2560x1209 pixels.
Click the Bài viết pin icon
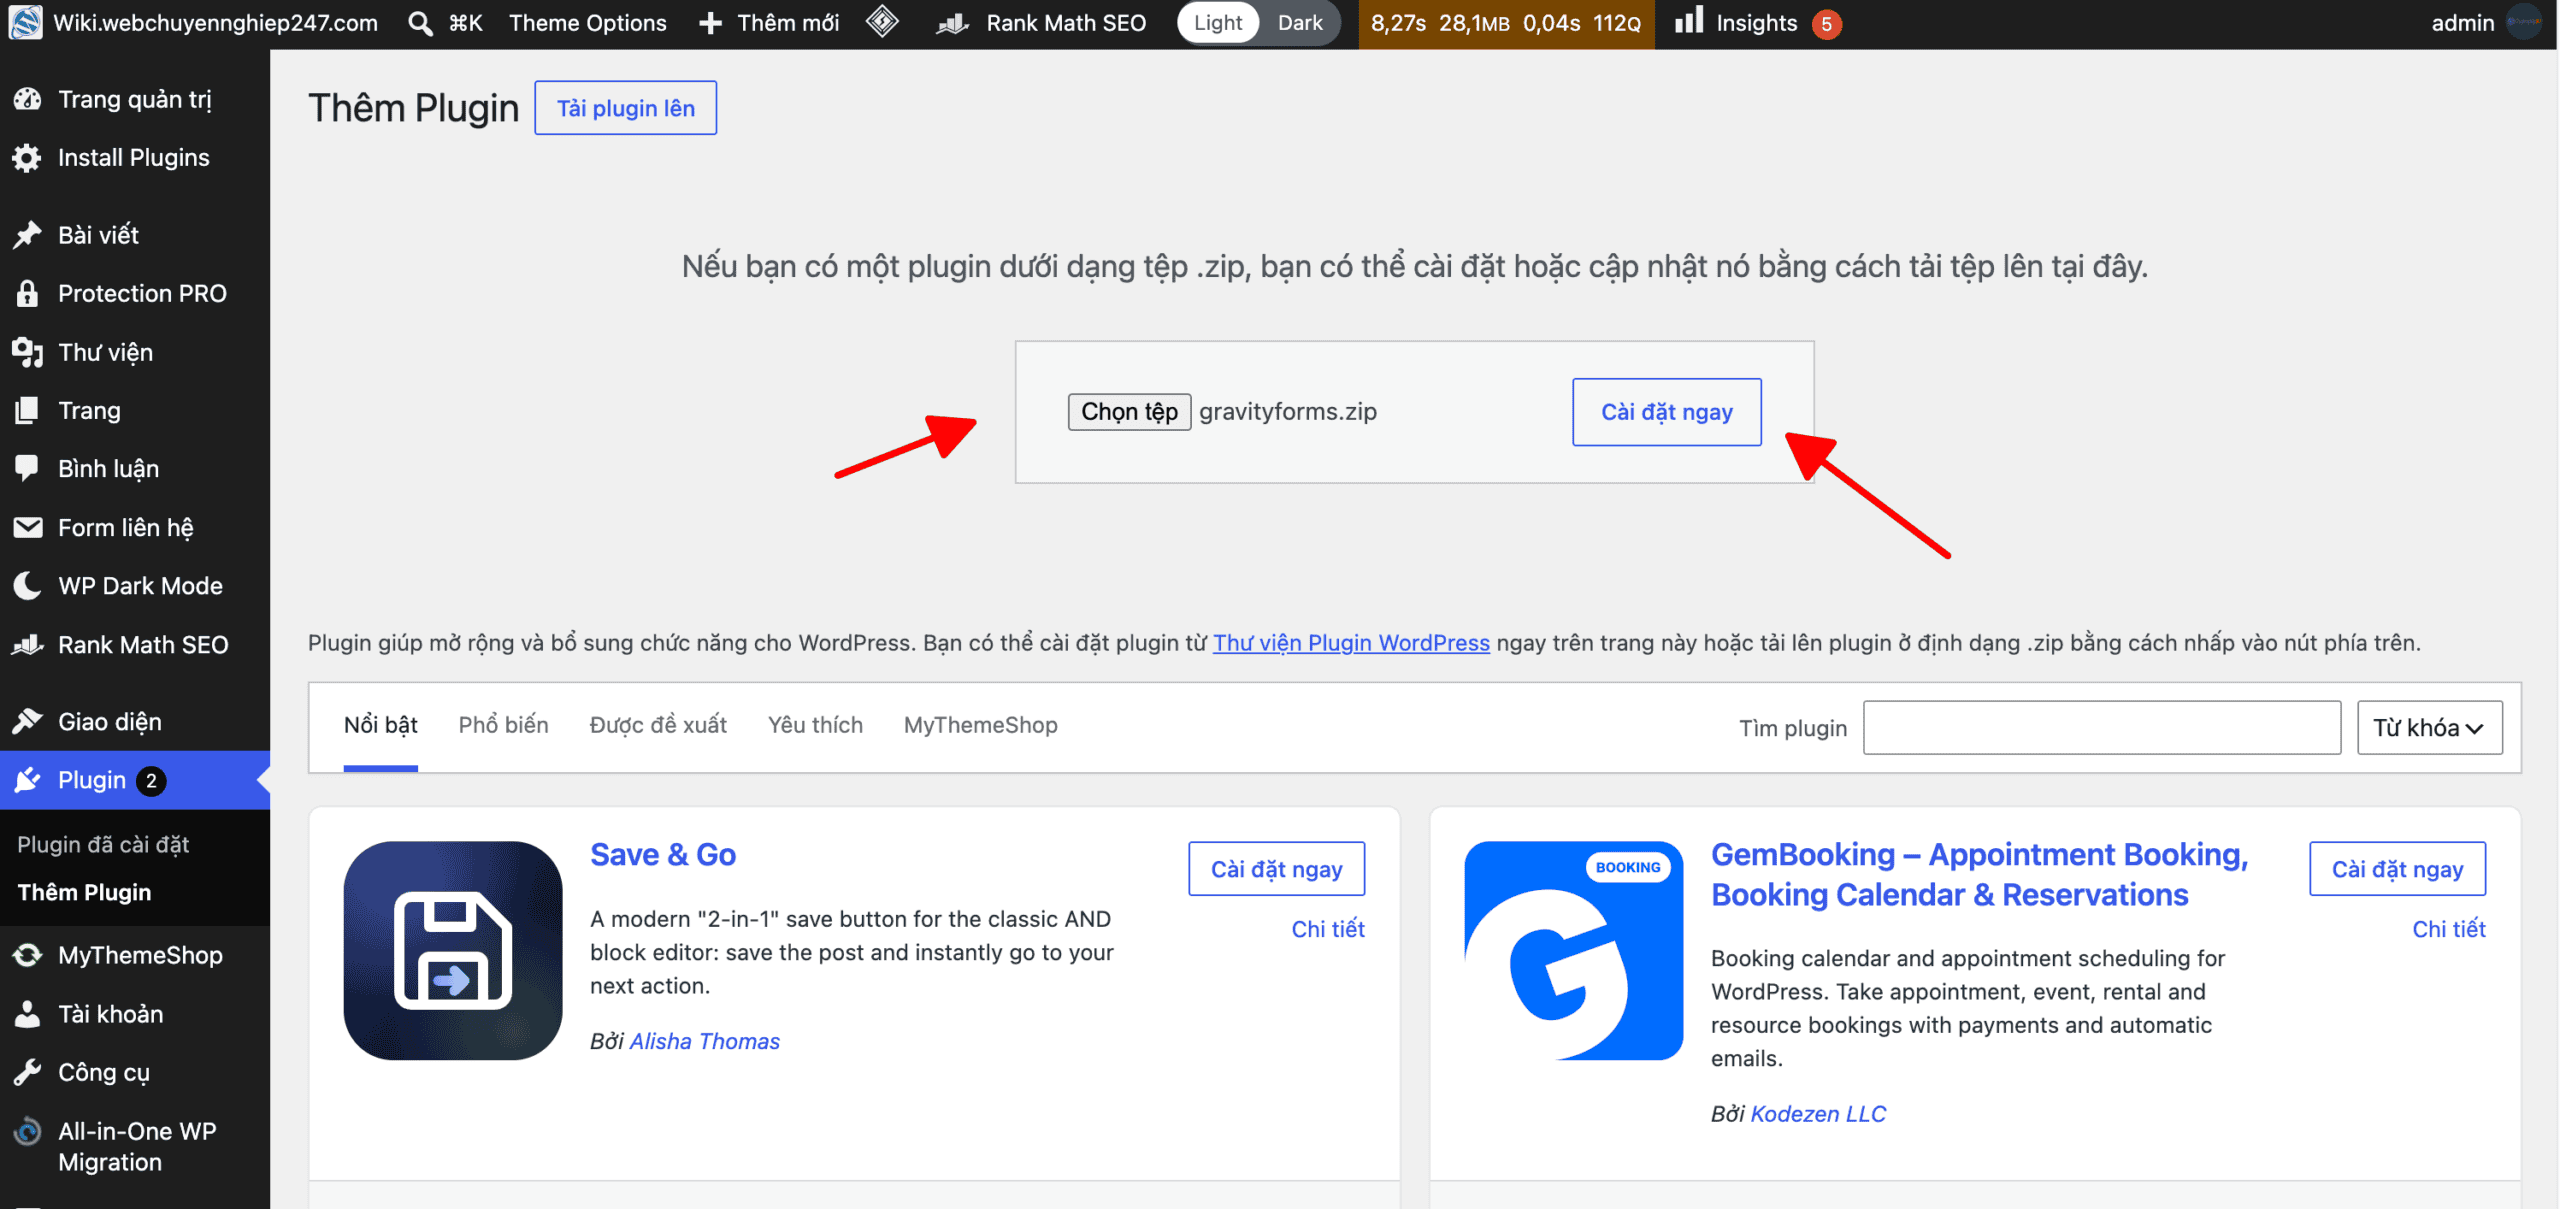pos(27,235)
